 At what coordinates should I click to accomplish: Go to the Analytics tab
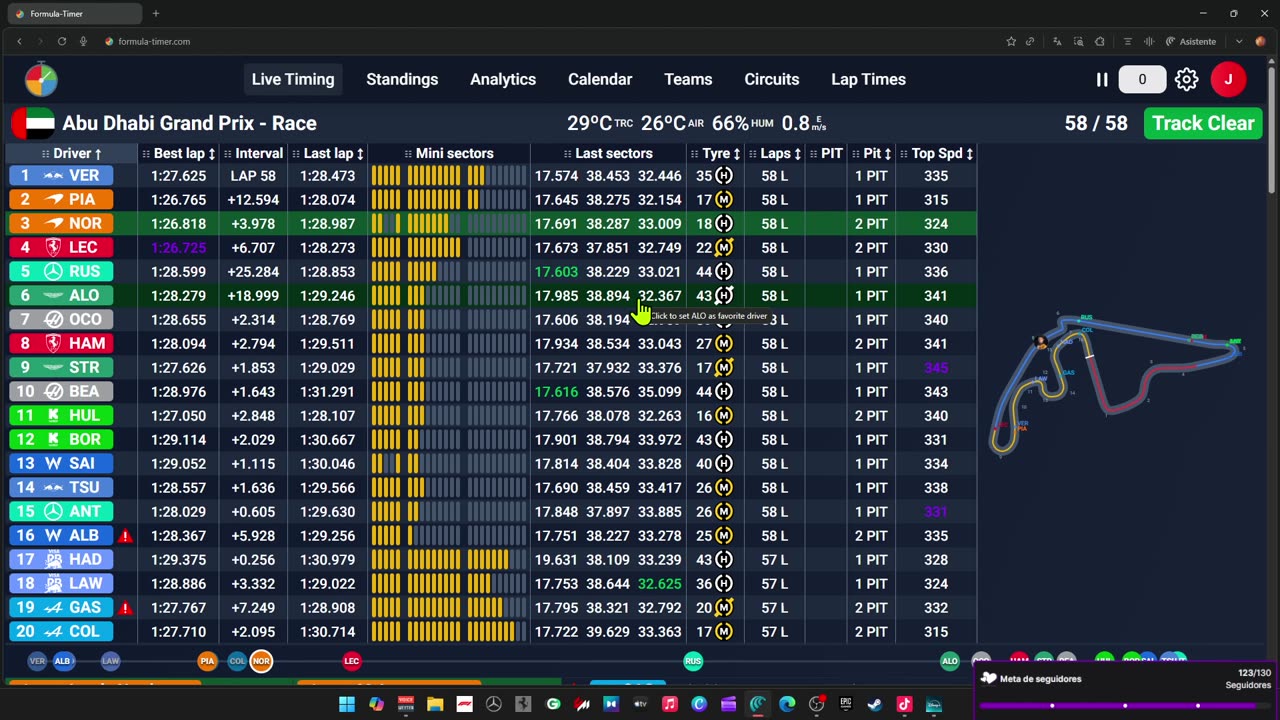coord(503,80)
